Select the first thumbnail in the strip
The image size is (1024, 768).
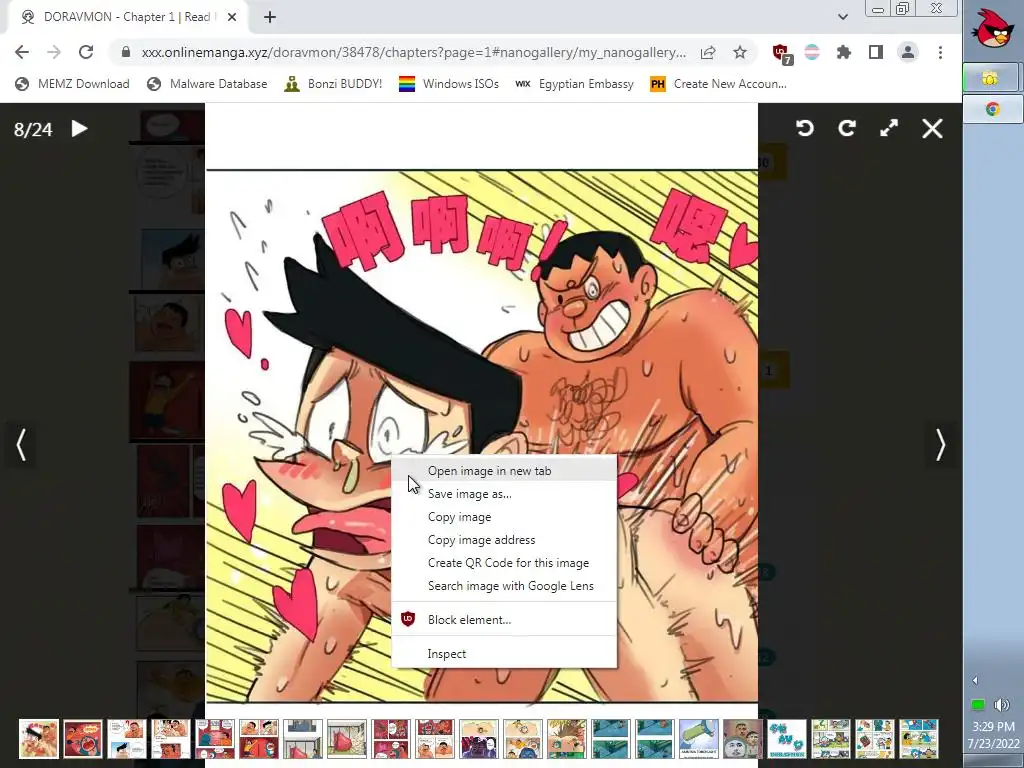39,739
